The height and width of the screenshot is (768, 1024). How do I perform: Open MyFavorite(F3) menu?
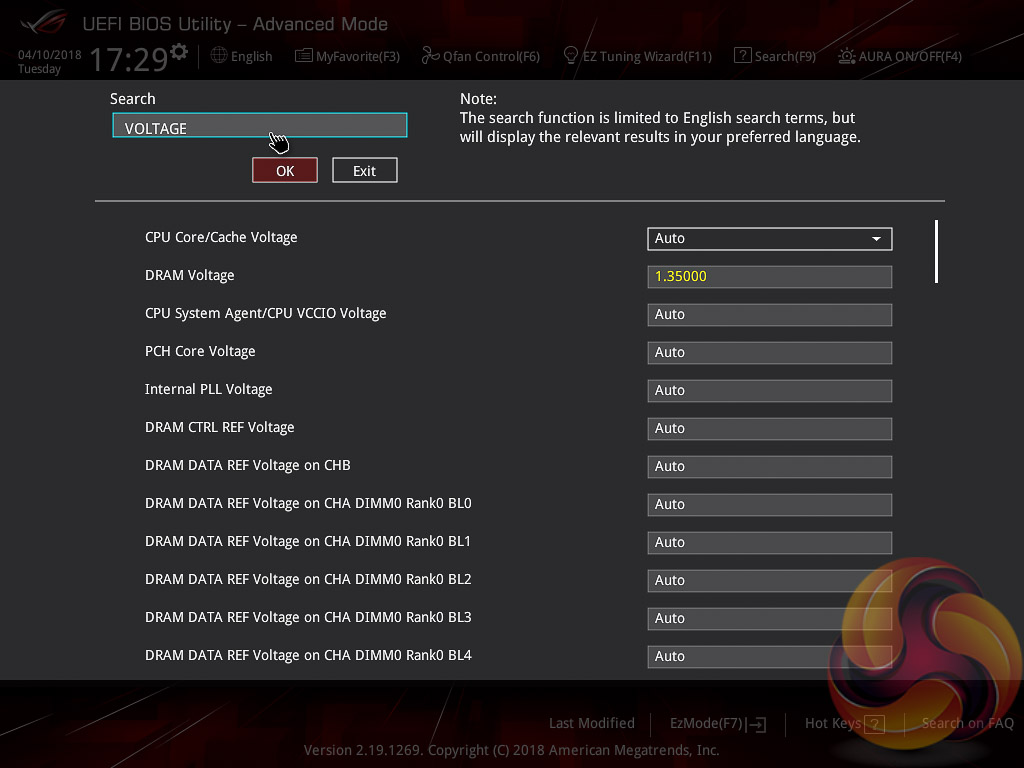(358, 56)
